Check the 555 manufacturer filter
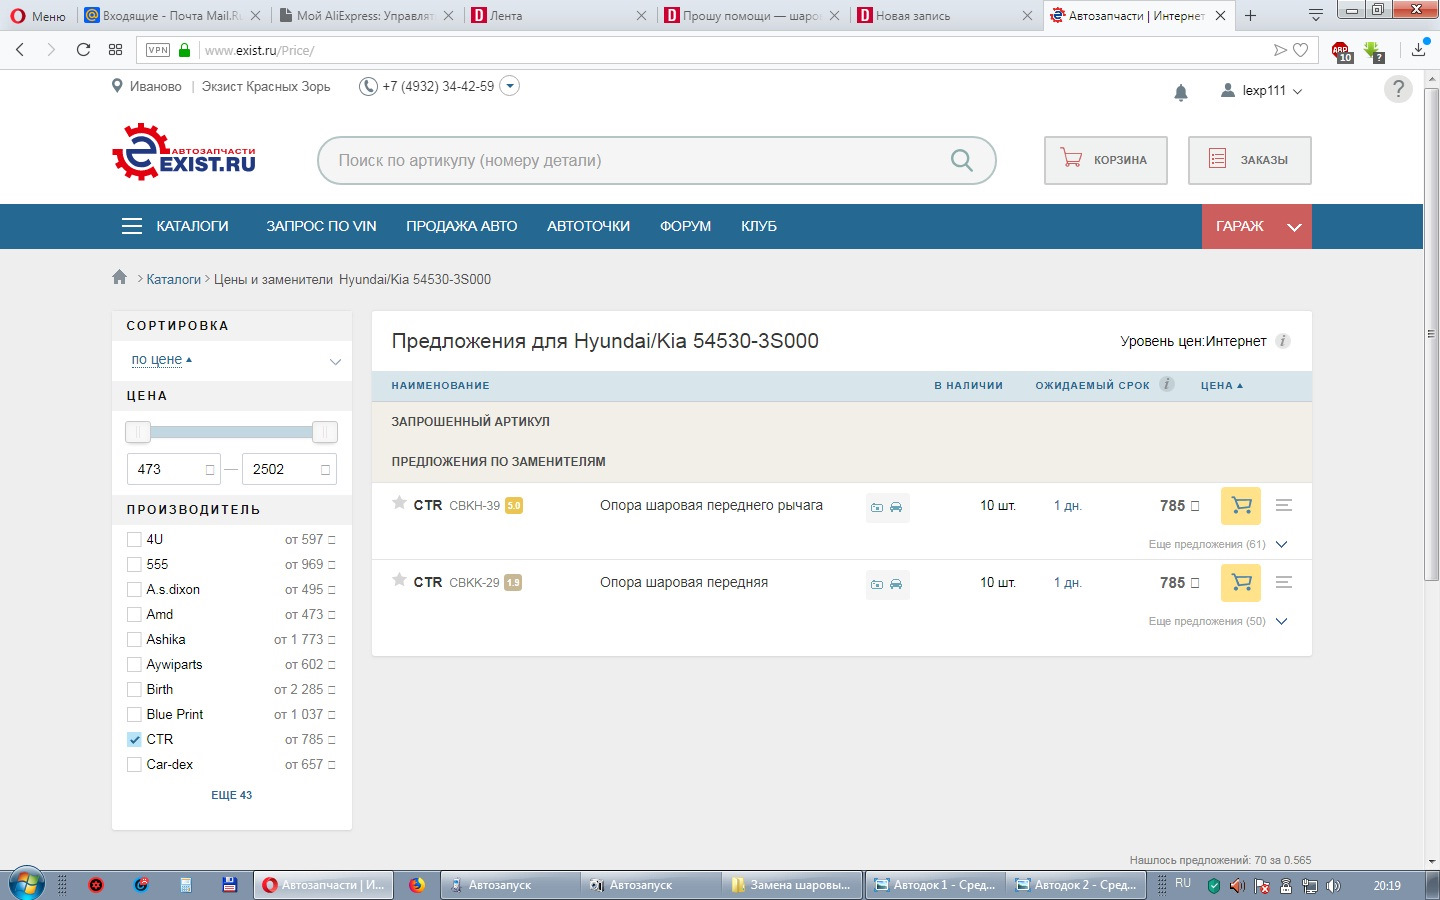 pyautogui.click(x=134, y=564)
